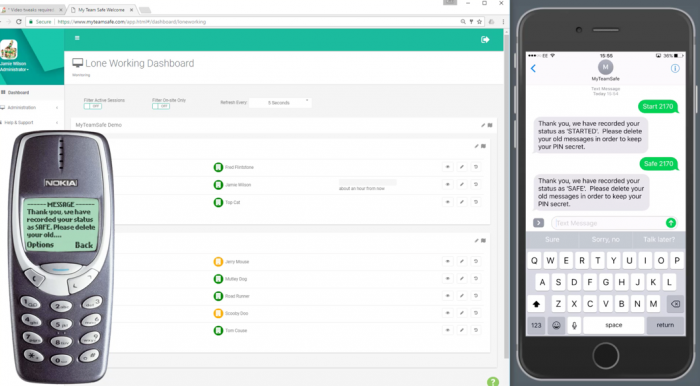Click the browser reload button
This screenshot has width=700, height=386.
pos(19,21)
